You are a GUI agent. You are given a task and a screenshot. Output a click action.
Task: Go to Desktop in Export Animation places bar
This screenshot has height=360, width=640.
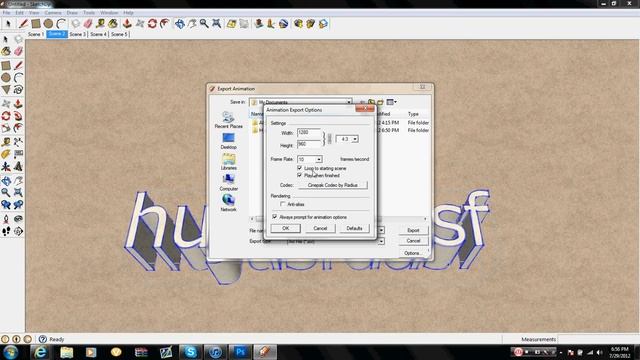click(x=229, y=141)
